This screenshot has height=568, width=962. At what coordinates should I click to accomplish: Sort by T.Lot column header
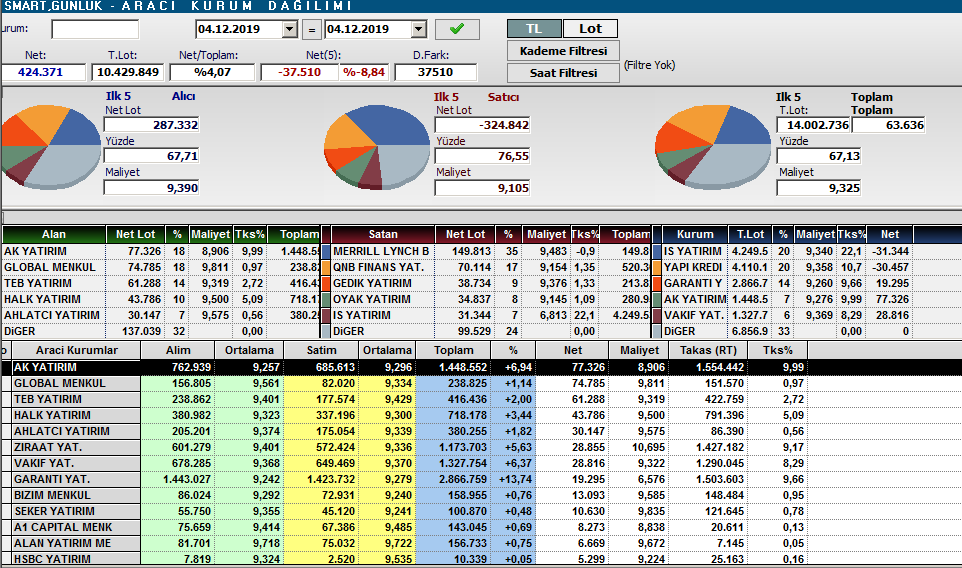coord(750,234)
